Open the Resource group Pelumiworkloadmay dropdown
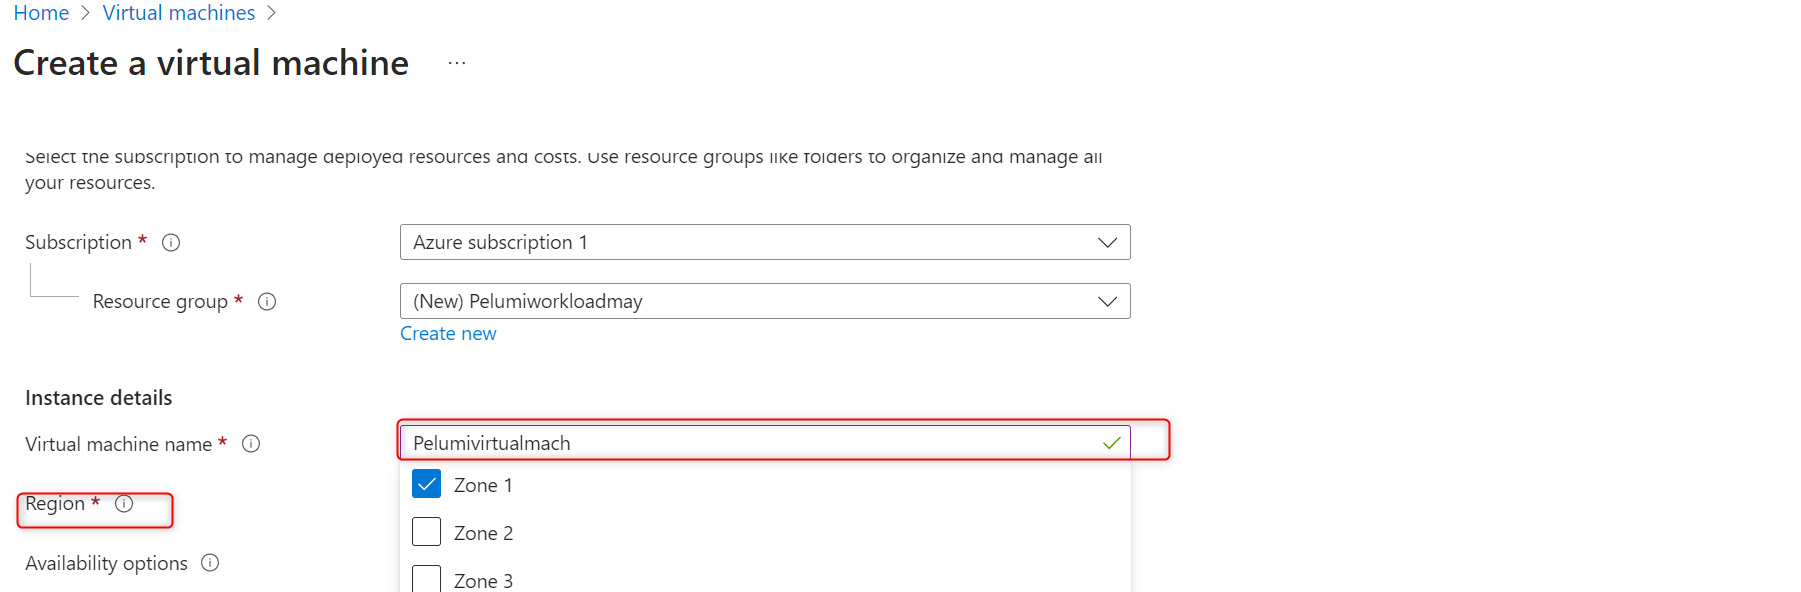 (765, 301)
